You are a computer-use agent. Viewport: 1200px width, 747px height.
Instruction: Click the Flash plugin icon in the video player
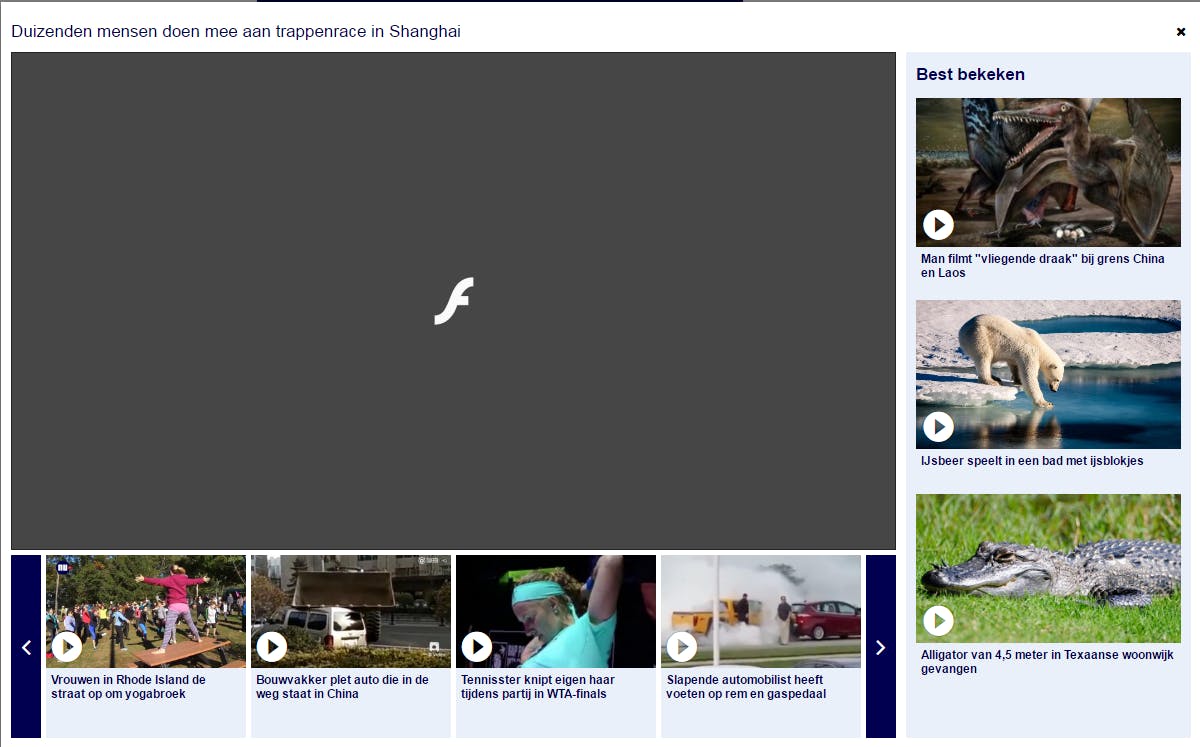pos(453,301)
